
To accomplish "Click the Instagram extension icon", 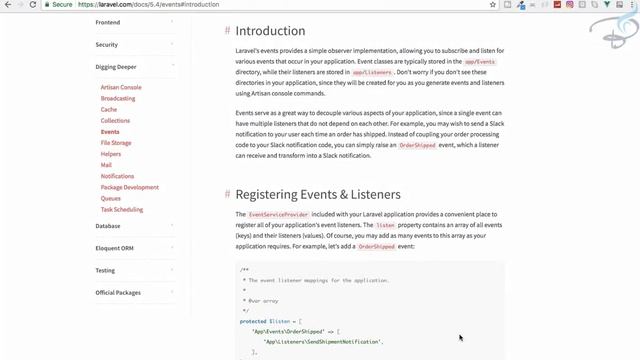I will (570, 4).
